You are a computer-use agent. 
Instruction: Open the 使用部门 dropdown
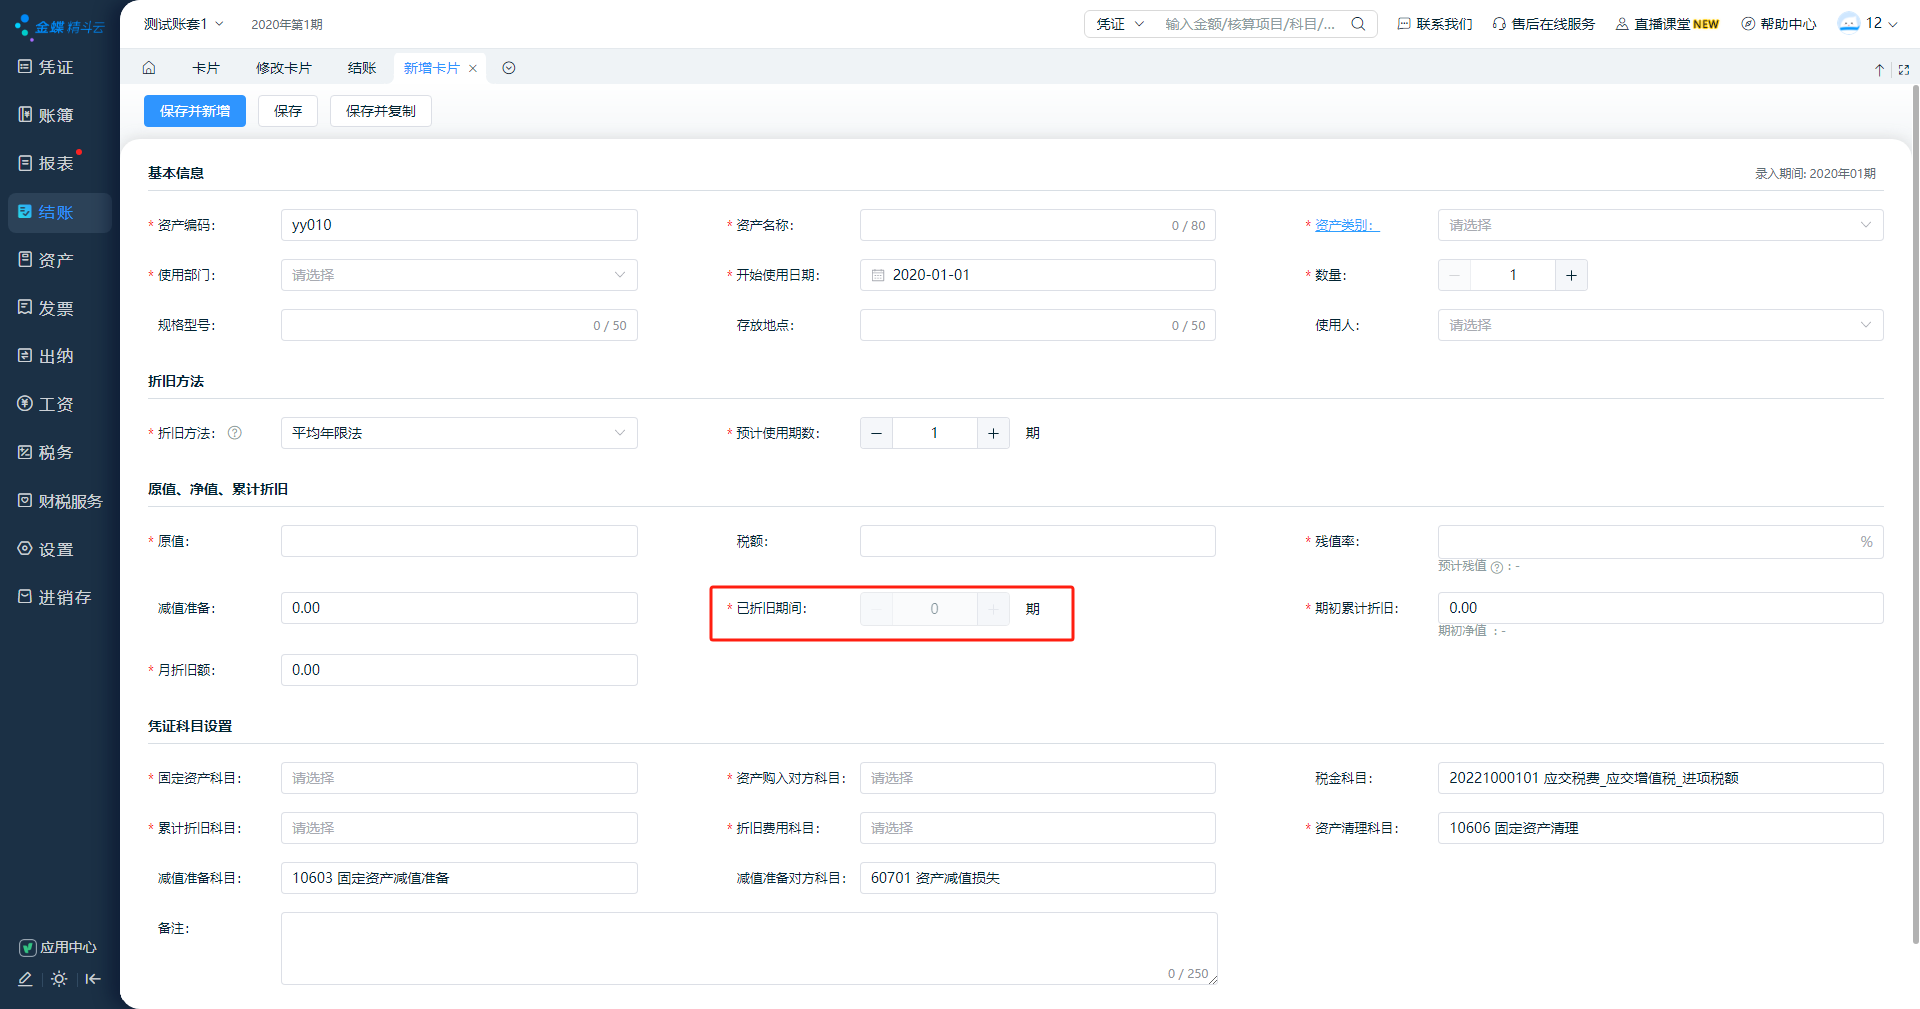tap(459, 275)
